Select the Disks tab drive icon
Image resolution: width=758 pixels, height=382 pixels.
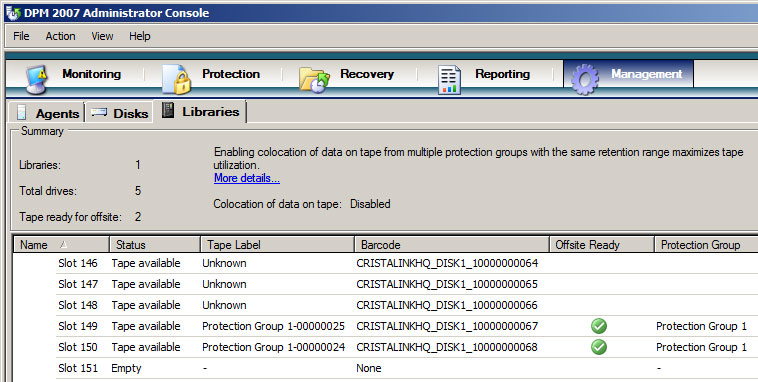click(99, 112)
